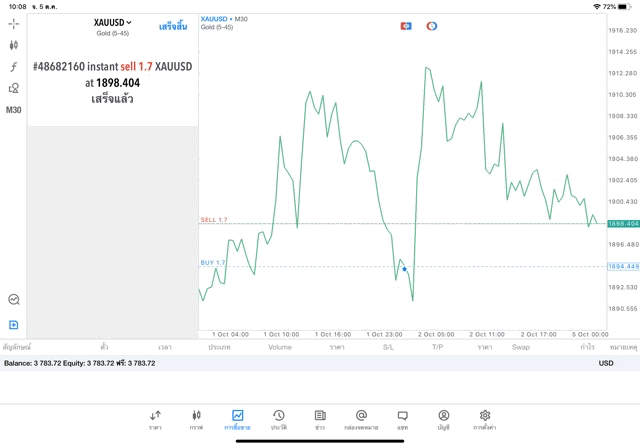Screen dimensions: 640x447
Task: Open the Chat (แชท) tab
Action: 402,420
